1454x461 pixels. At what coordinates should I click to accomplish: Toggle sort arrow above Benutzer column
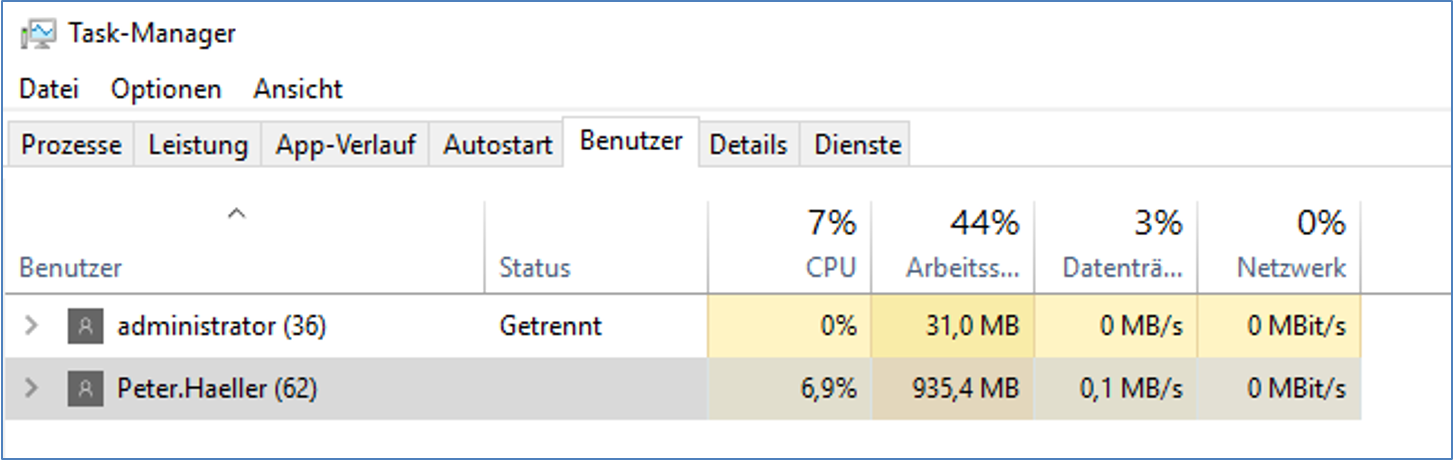click(x=236, y=214)
